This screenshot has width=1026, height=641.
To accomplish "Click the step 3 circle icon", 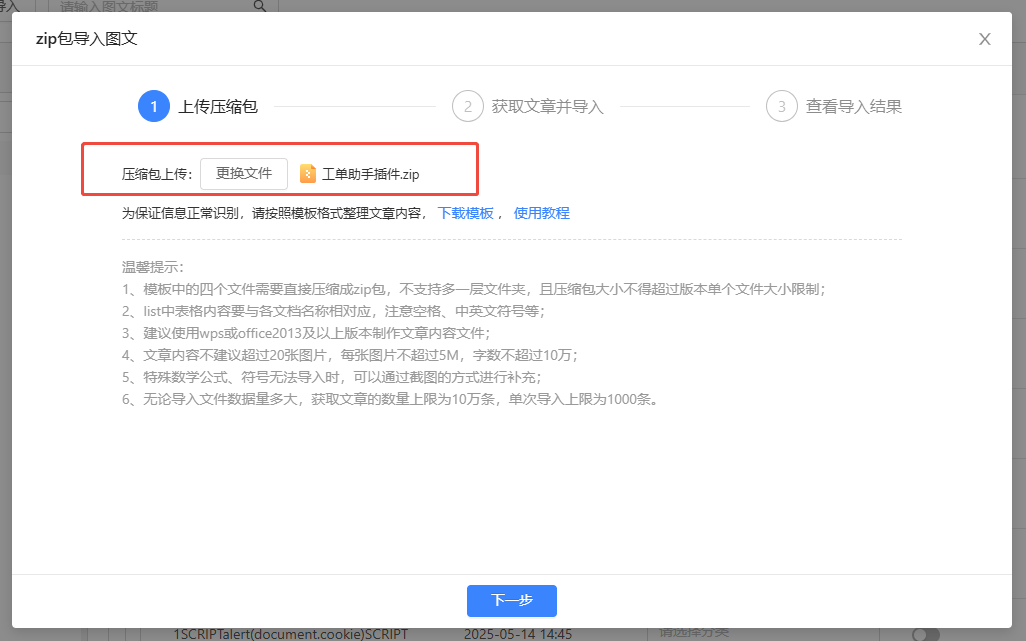I will [x=781, y=106].
